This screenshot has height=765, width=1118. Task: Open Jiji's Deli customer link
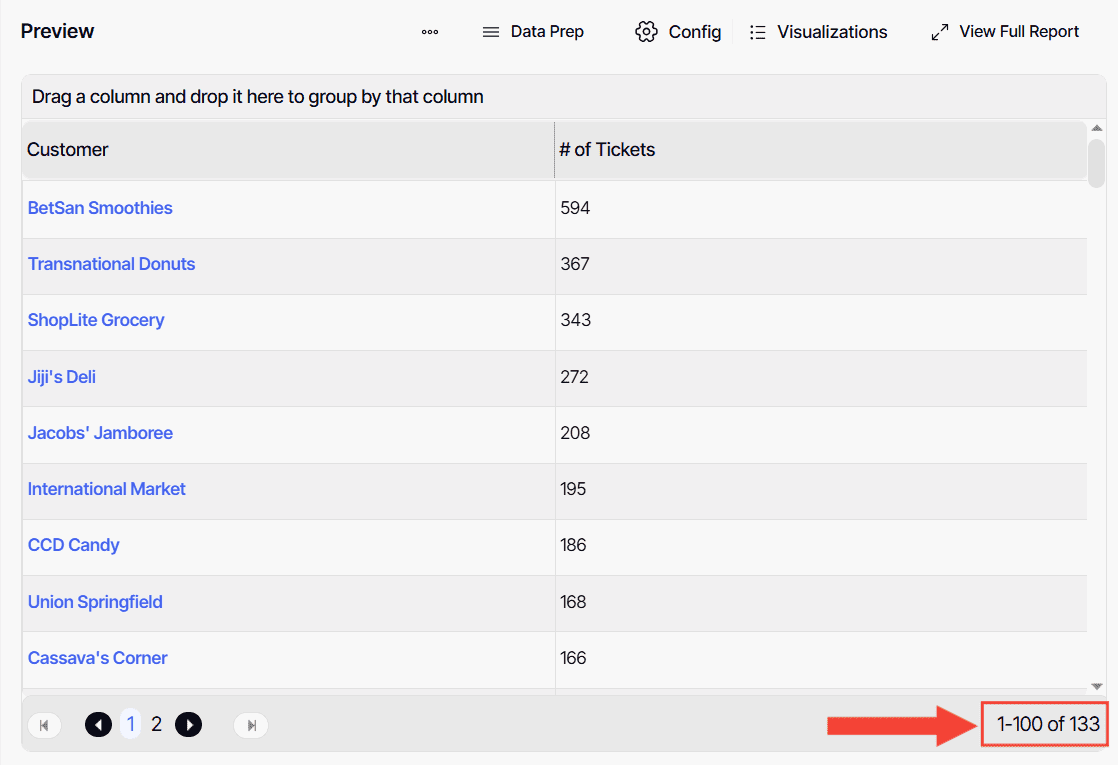pos(61,377)
